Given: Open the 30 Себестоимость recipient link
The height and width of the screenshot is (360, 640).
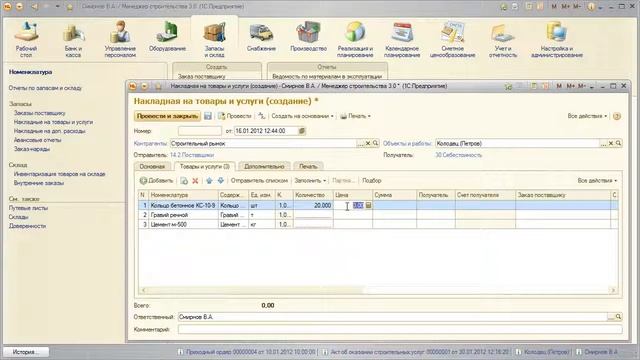Looking at the screenshot, I should pos(458,155).
